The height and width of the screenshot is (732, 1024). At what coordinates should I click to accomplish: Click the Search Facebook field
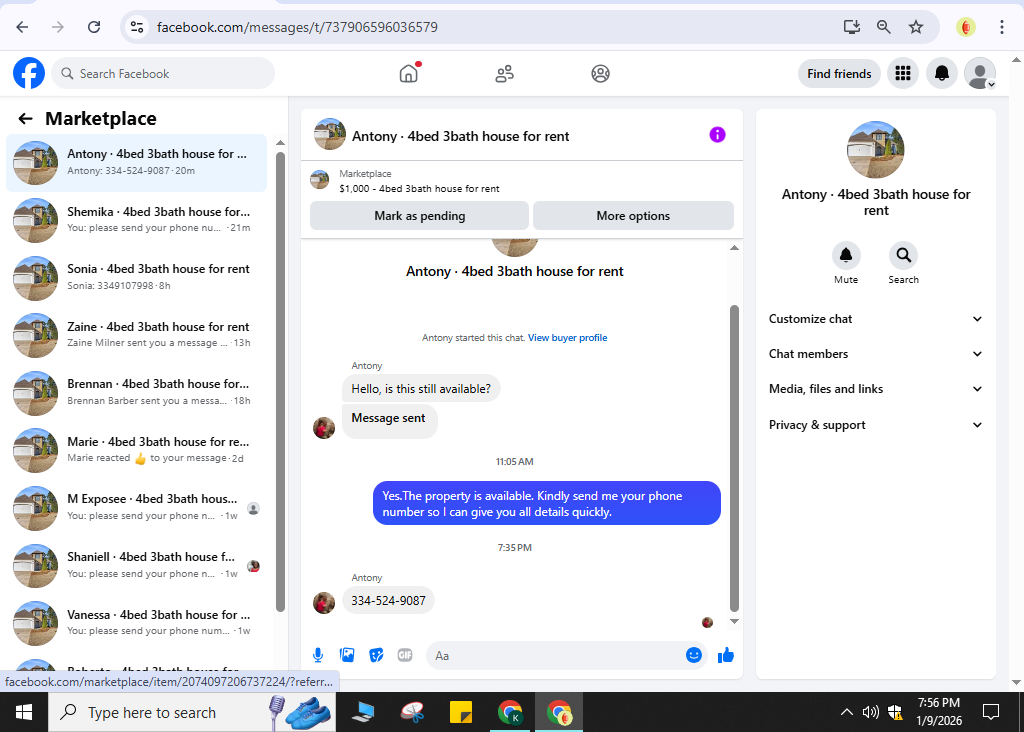pyautogui.click(x=163, y=74)
